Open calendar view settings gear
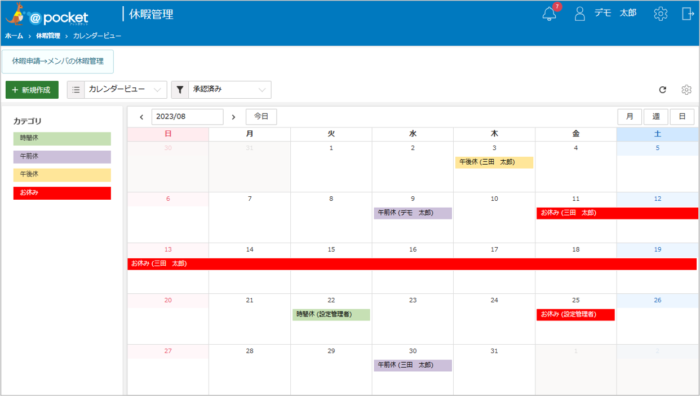This screenshot has width=700, height=396. (x=686, y=90)
